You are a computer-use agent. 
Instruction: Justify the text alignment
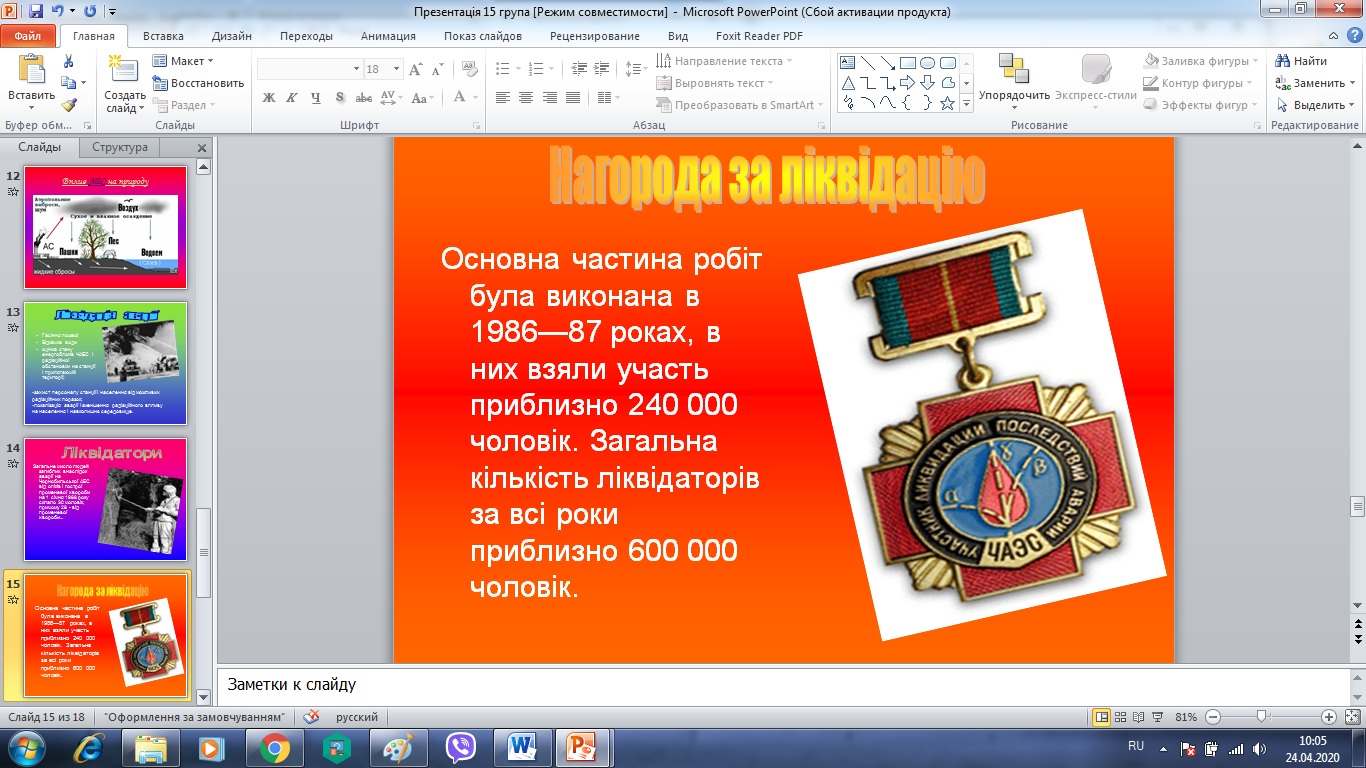point(573,98)
